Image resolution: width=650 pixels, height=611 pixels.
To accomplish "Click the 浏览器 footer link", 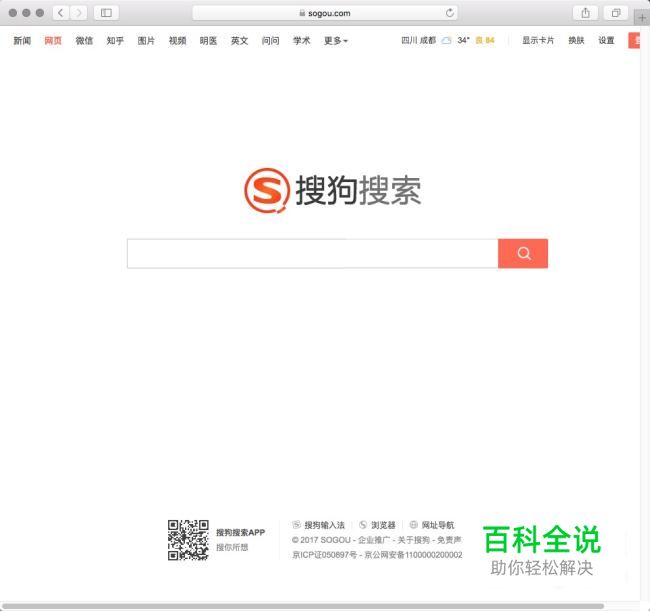I will click(383, 525).
